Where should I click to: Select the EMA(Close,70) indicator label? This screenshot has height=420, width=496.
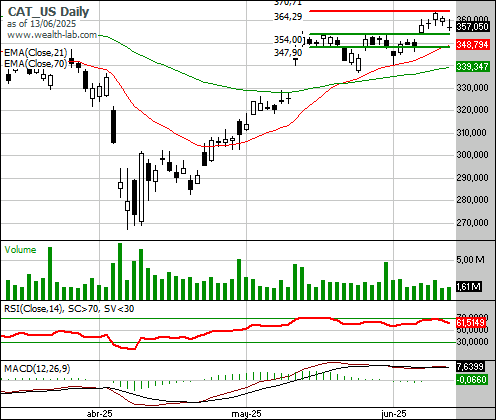coord(35,63)
